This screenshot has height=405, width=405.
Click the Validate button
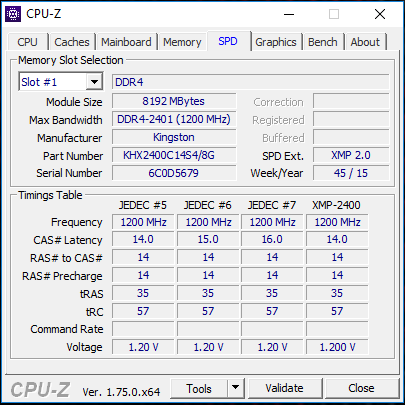(284, 388)
